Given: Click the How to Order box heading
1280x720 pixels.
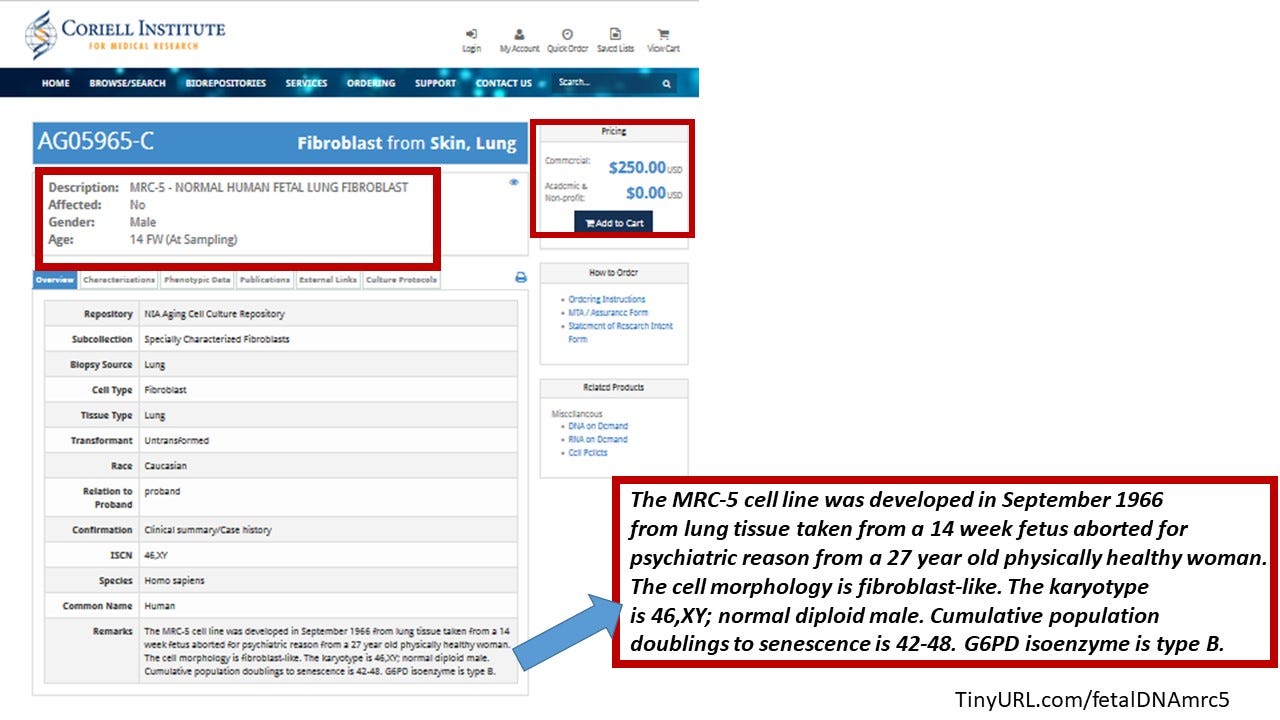Looking at the screenshot, I should (613, 272).
